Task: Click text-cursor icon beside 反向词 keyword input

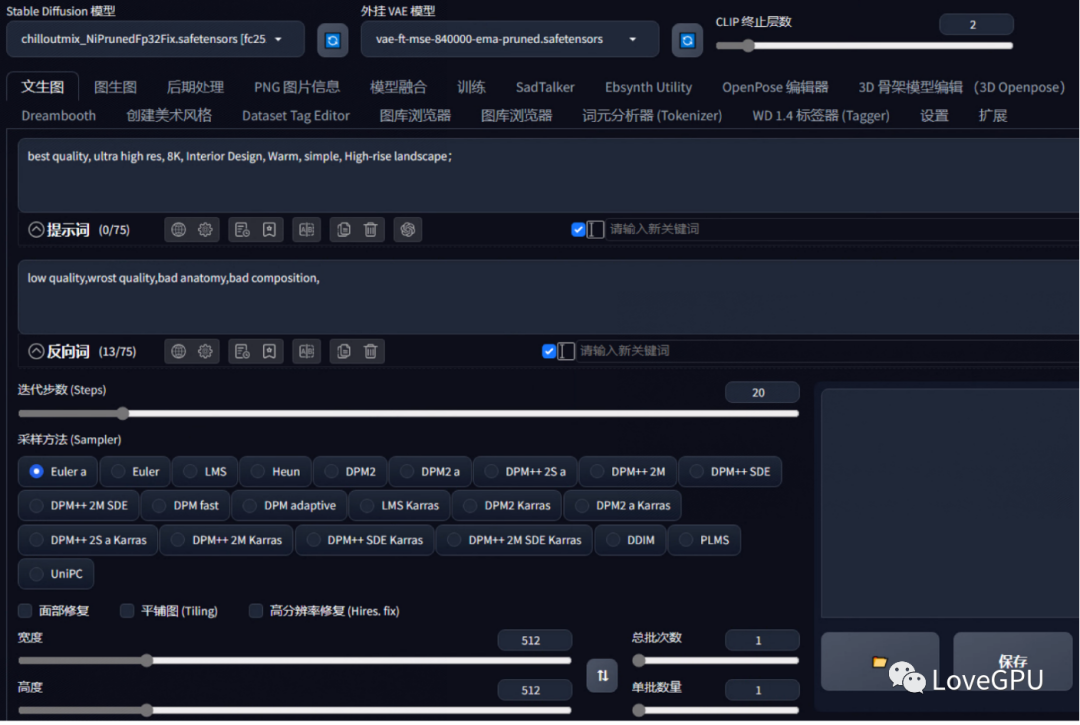Action: pyautogui.click(x=566, y=351)
